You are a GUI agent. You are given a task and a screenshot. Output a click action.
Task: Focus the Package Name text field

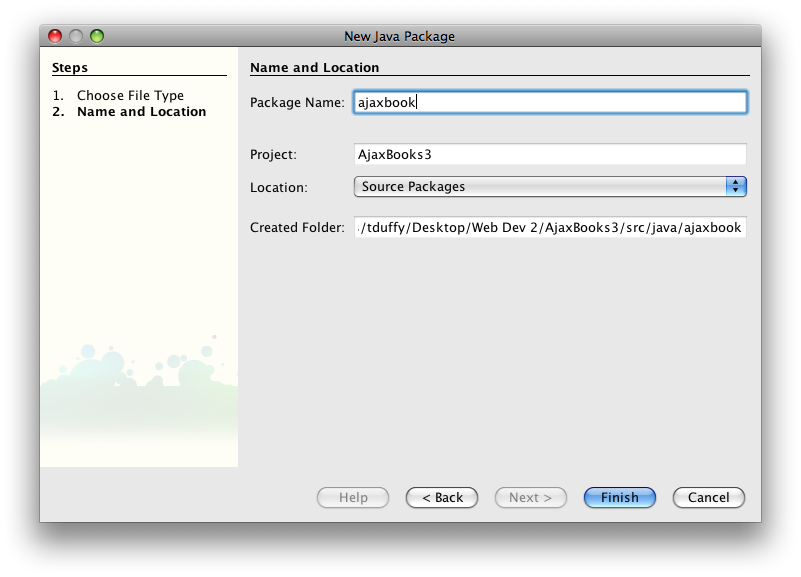[550, 102]
